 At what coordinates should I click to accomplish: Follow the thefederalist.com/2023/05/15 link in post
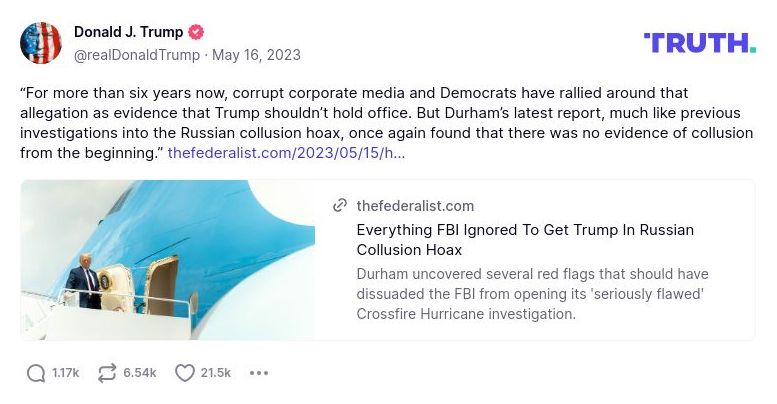pyautogui.click(x=286, y=154)
